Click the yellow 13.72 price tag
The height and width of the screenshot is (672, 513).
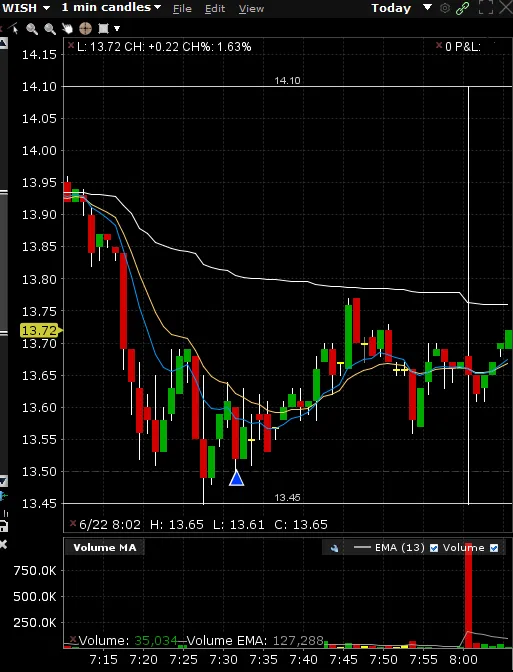[41, 330]
